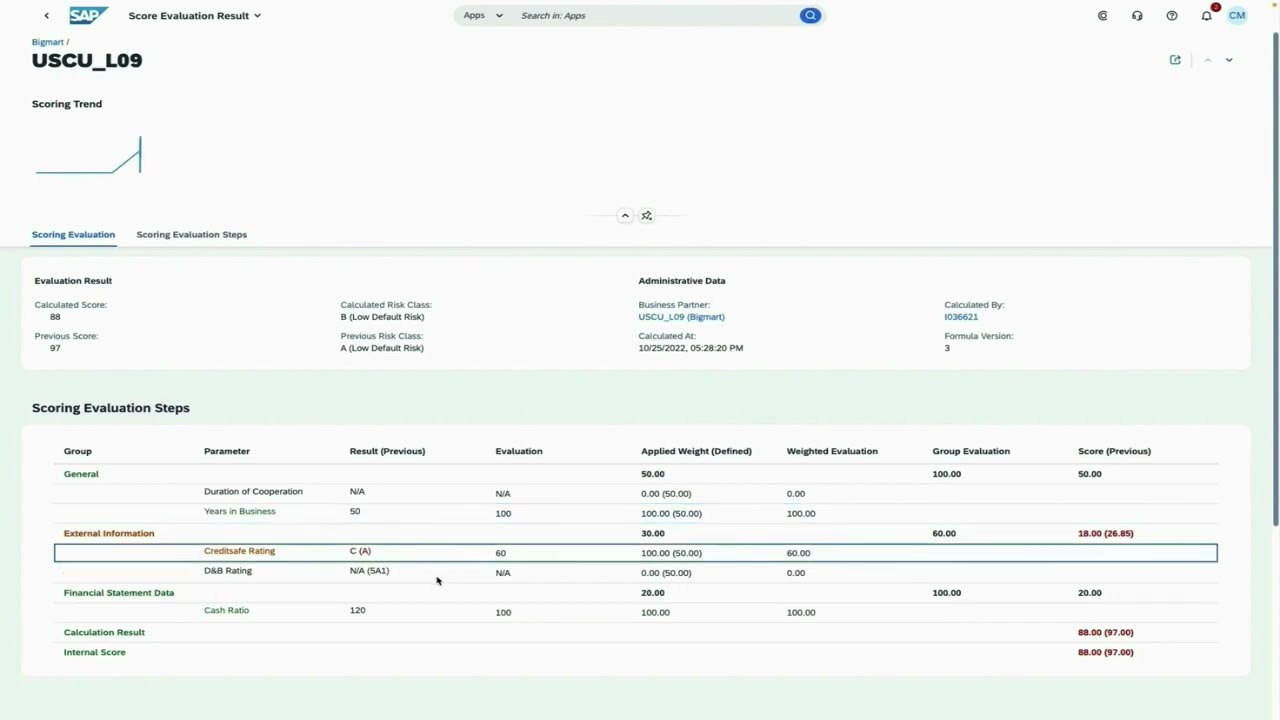Click the Duration of Cooperation parameter

tap(253, 492)
